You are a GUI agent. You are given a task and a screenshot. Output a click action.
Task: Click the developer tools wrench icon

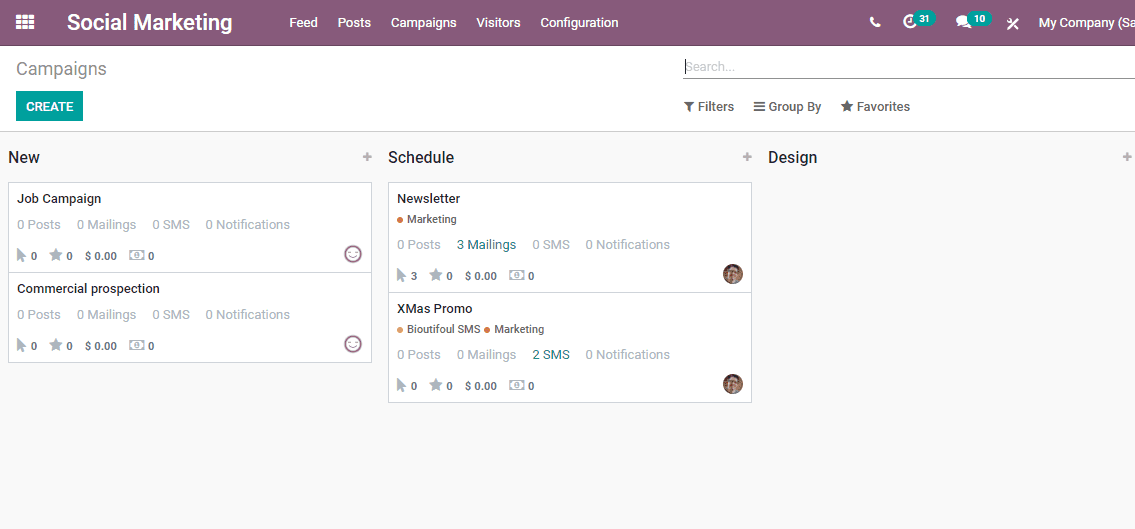1013,23
